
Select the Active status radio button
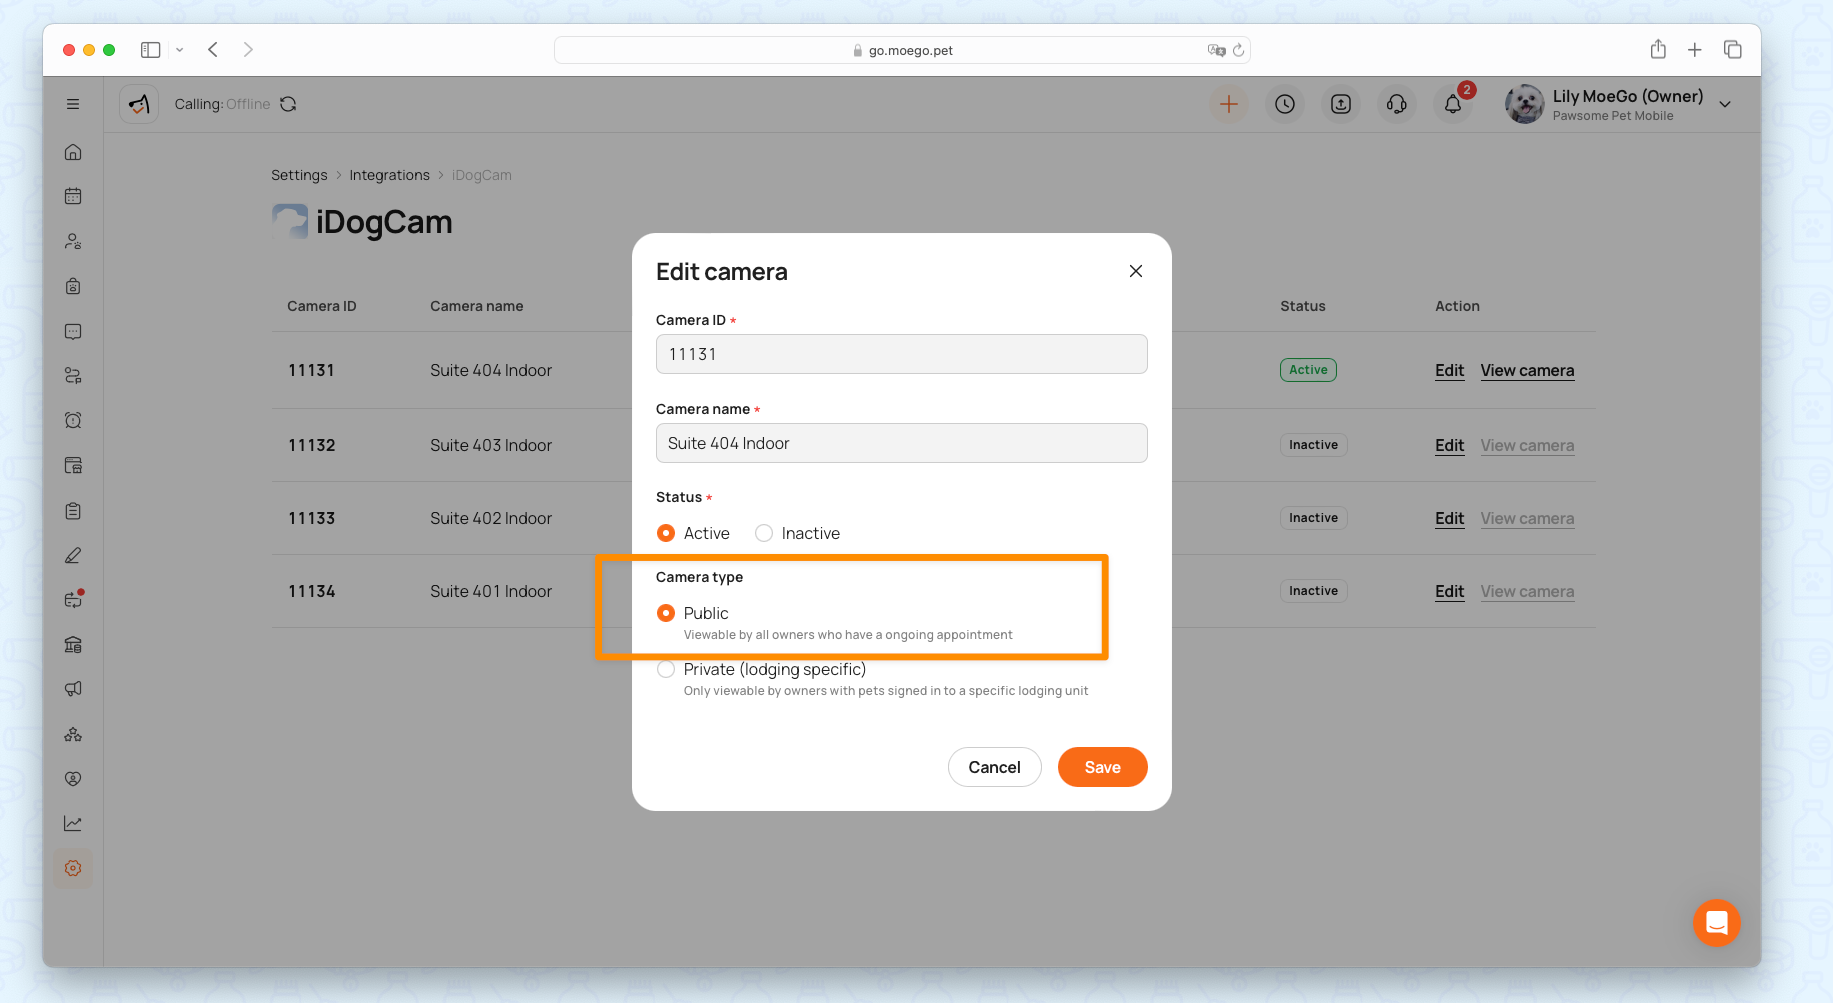pyautogui.click(x=666, y=533)
